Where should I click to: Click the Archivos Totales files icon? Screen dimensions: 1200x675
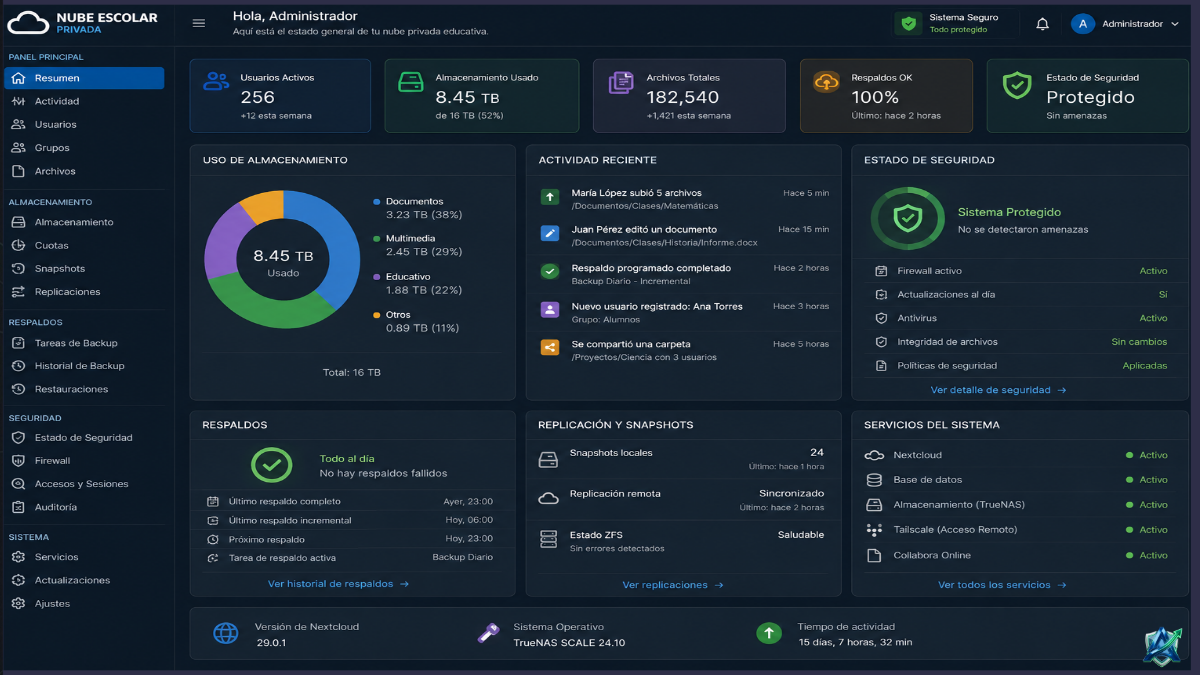(621, 83)
